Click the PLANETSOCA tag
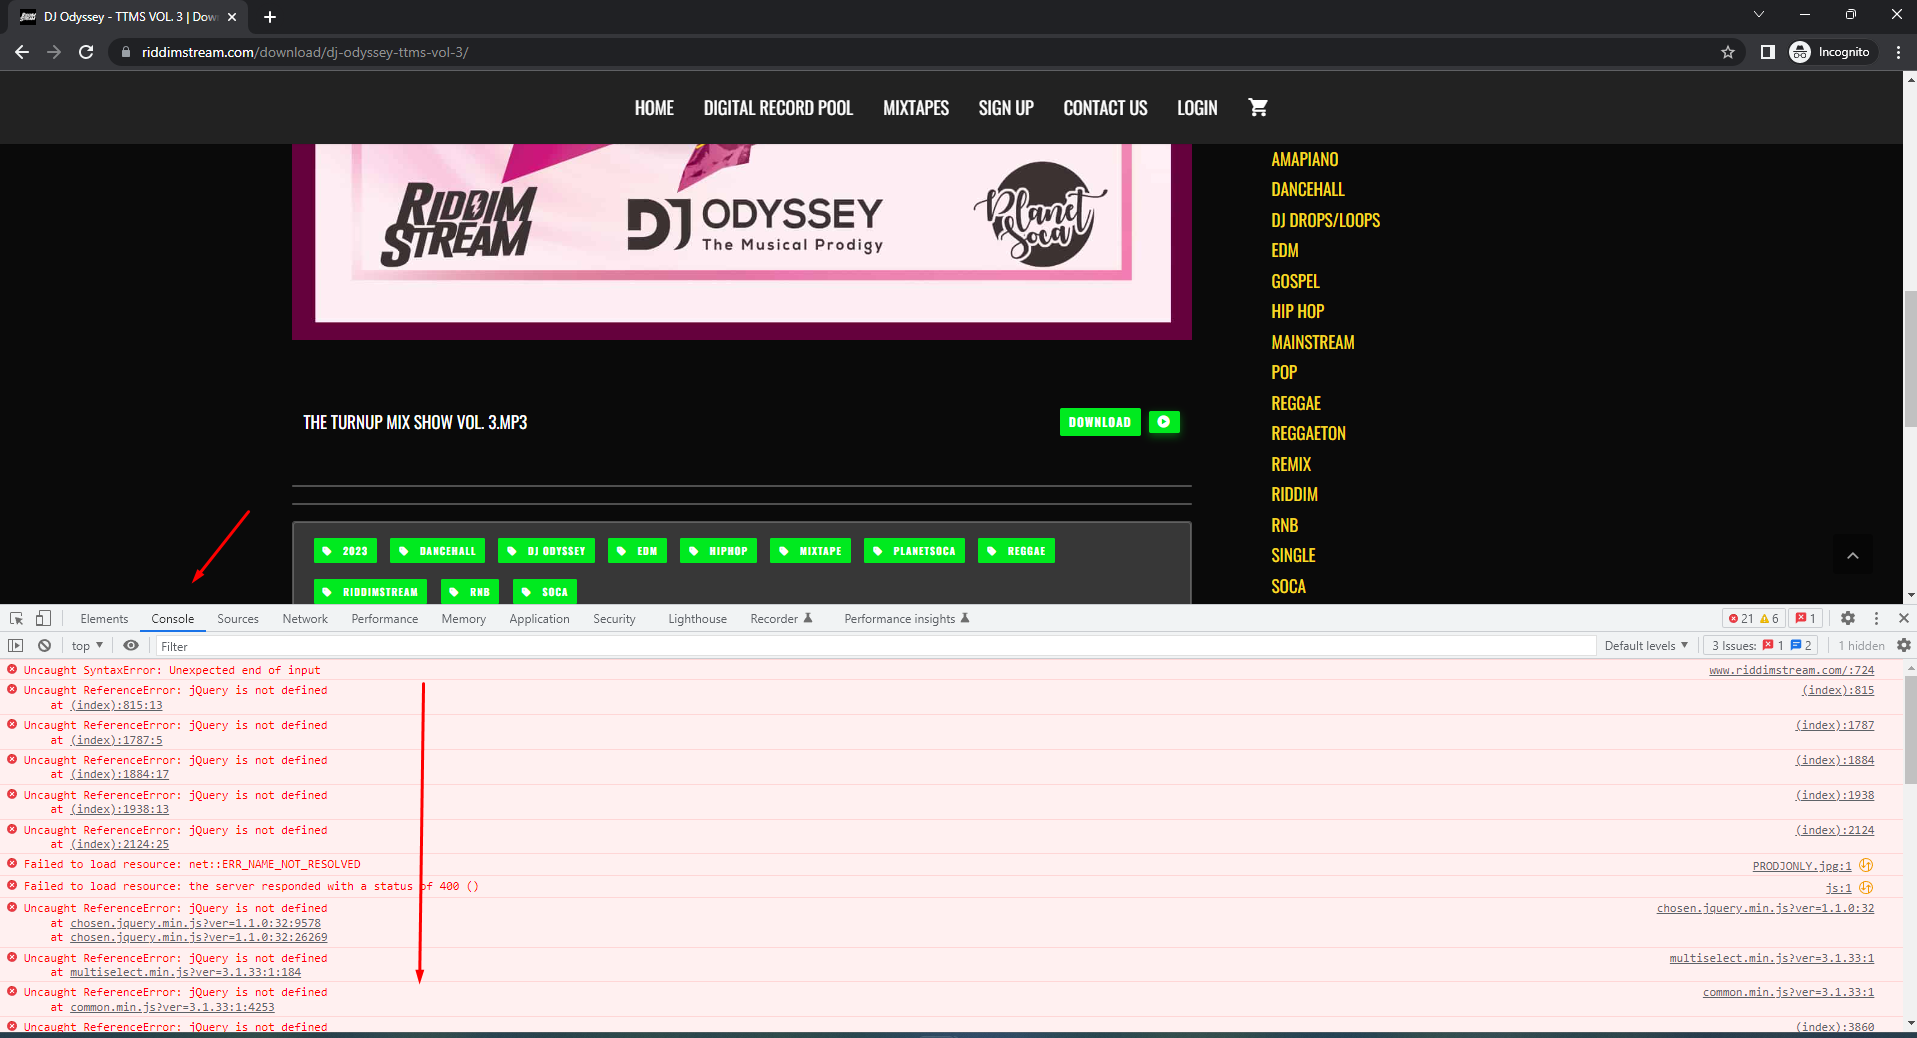 click(x=914, y=551)
